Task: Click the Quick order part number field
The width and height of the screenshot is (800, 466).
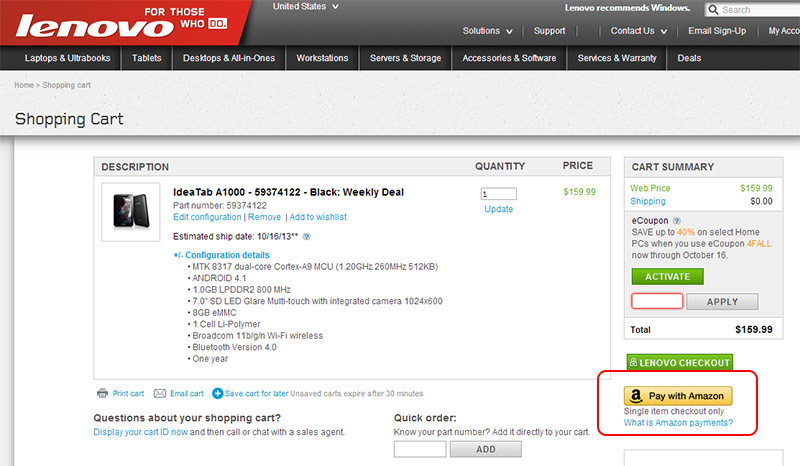Action: pos(420,449)
